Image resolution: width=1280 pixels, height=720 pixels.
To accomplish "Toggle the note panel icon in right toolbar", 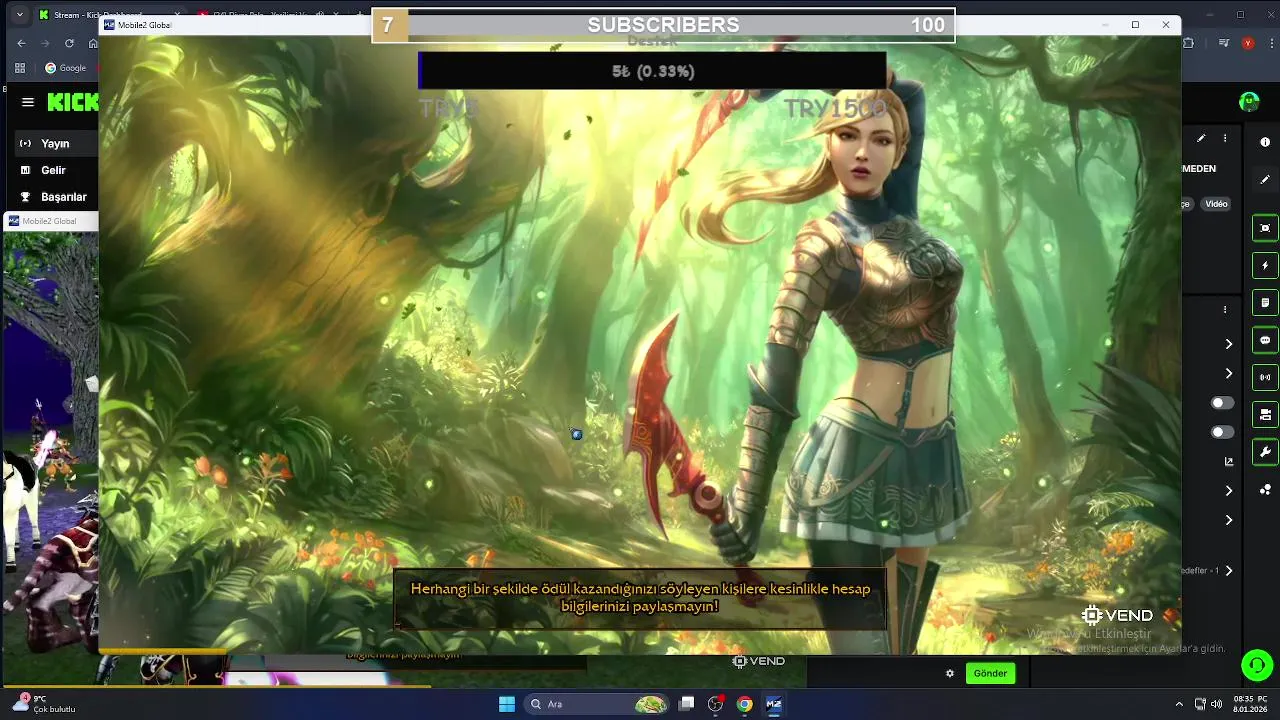I will pos(1265,303).
